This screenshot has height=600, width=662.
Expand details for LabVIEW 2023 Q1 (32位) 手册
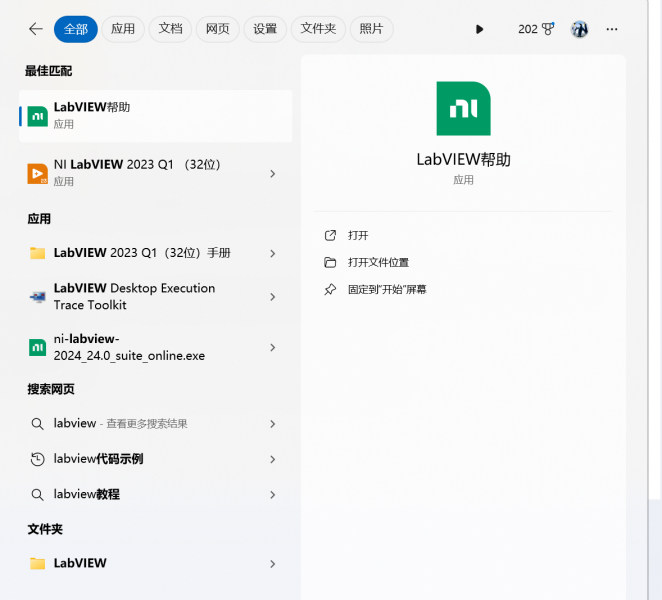coord(273,253)
